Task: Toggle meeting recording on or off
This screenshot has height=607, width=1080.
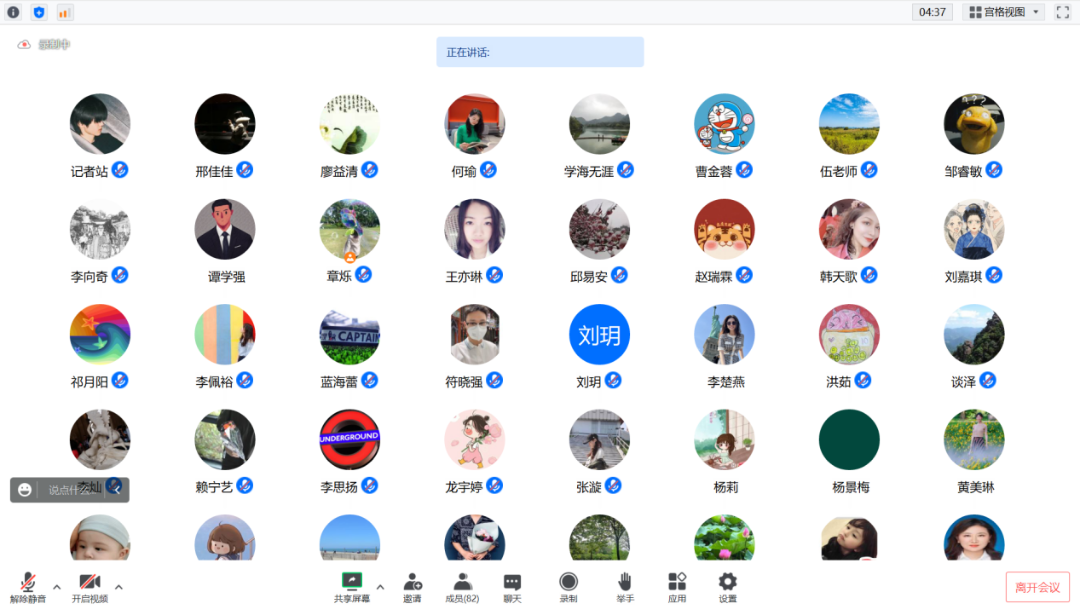Action: coord(568,582)
